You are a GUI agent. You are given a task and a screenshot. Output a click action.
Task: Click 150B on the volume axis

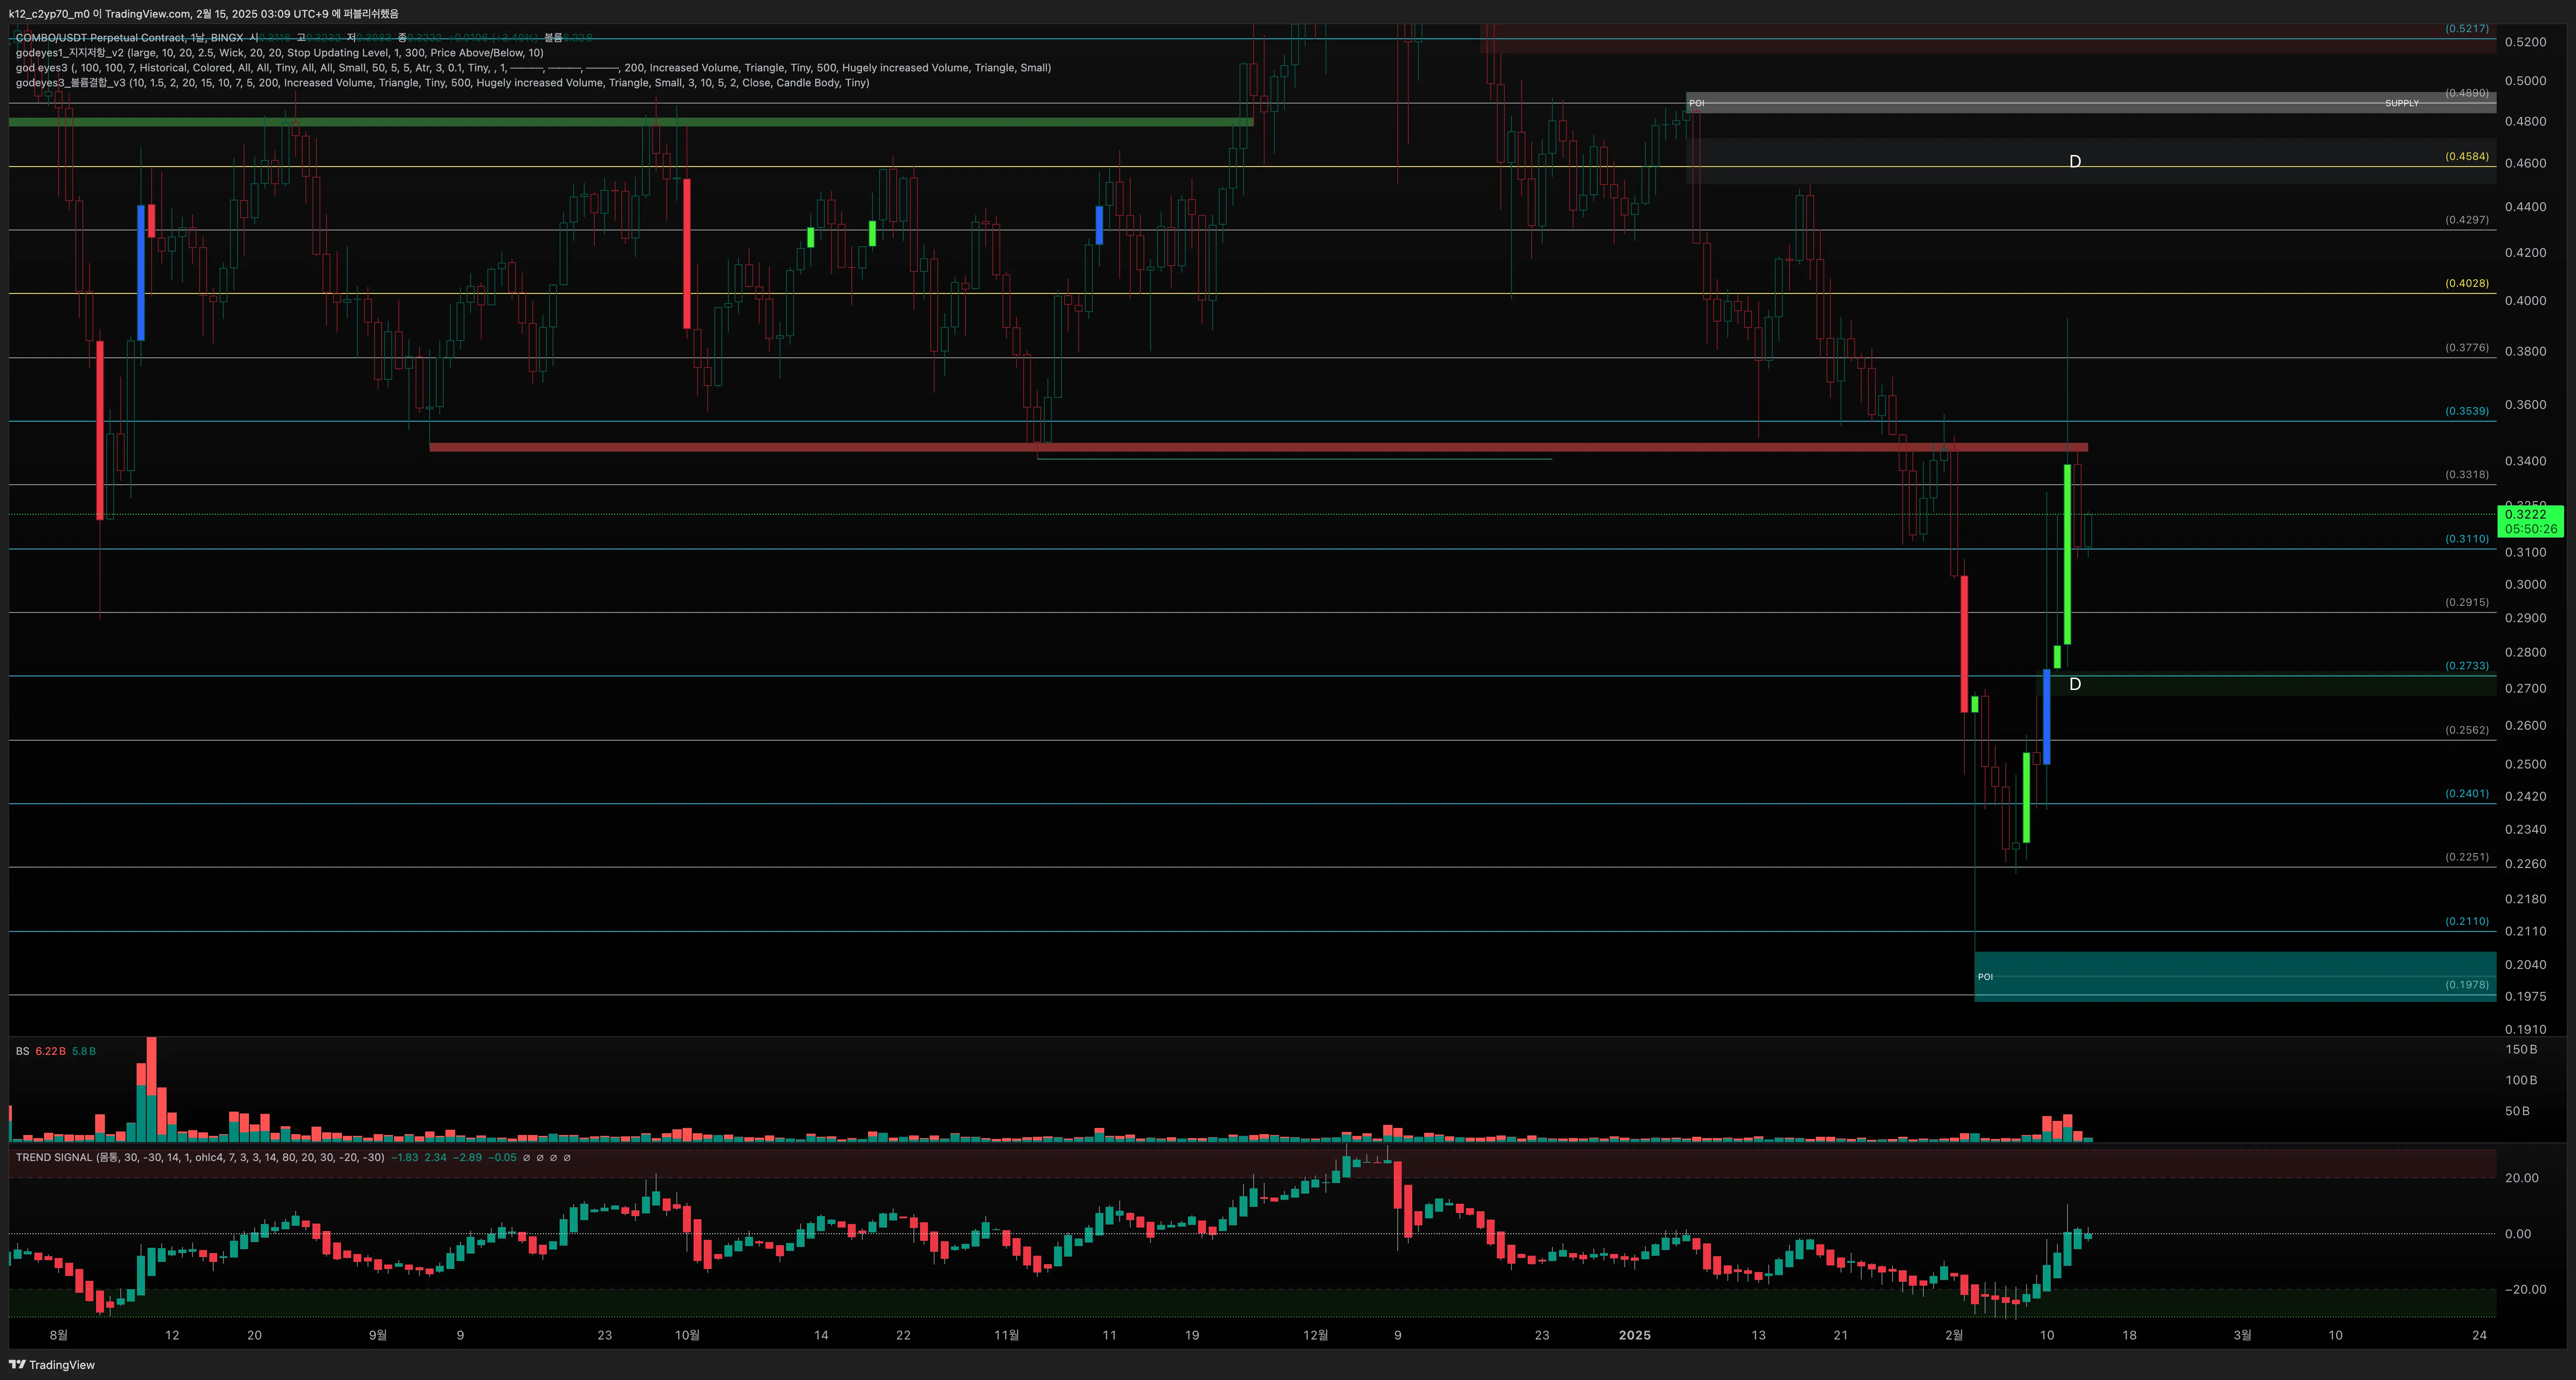tap(2521, 1050)
